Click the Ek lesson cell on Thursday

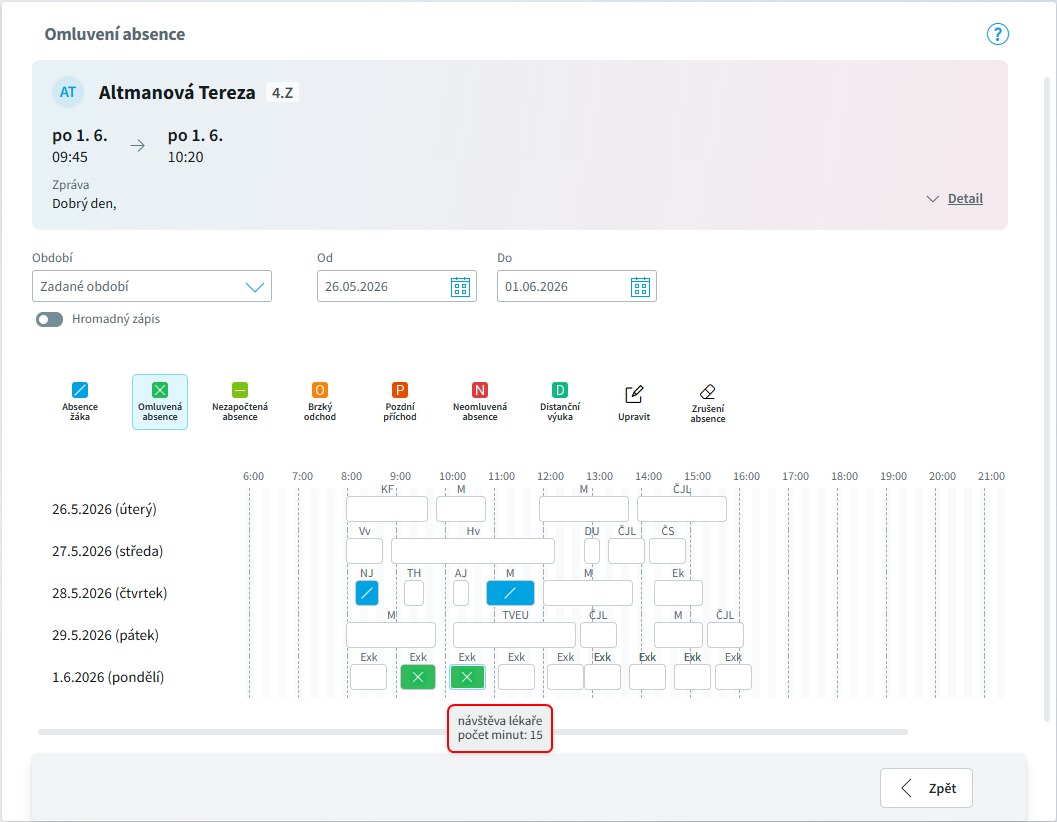pos(678,593)
